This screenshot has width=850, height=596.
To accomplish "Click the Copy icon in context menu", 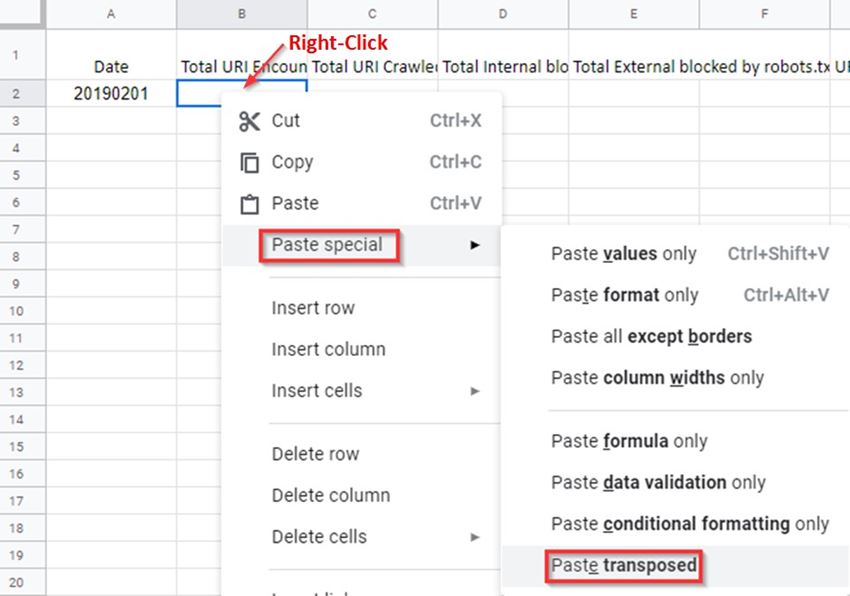I will coord(249,162).
